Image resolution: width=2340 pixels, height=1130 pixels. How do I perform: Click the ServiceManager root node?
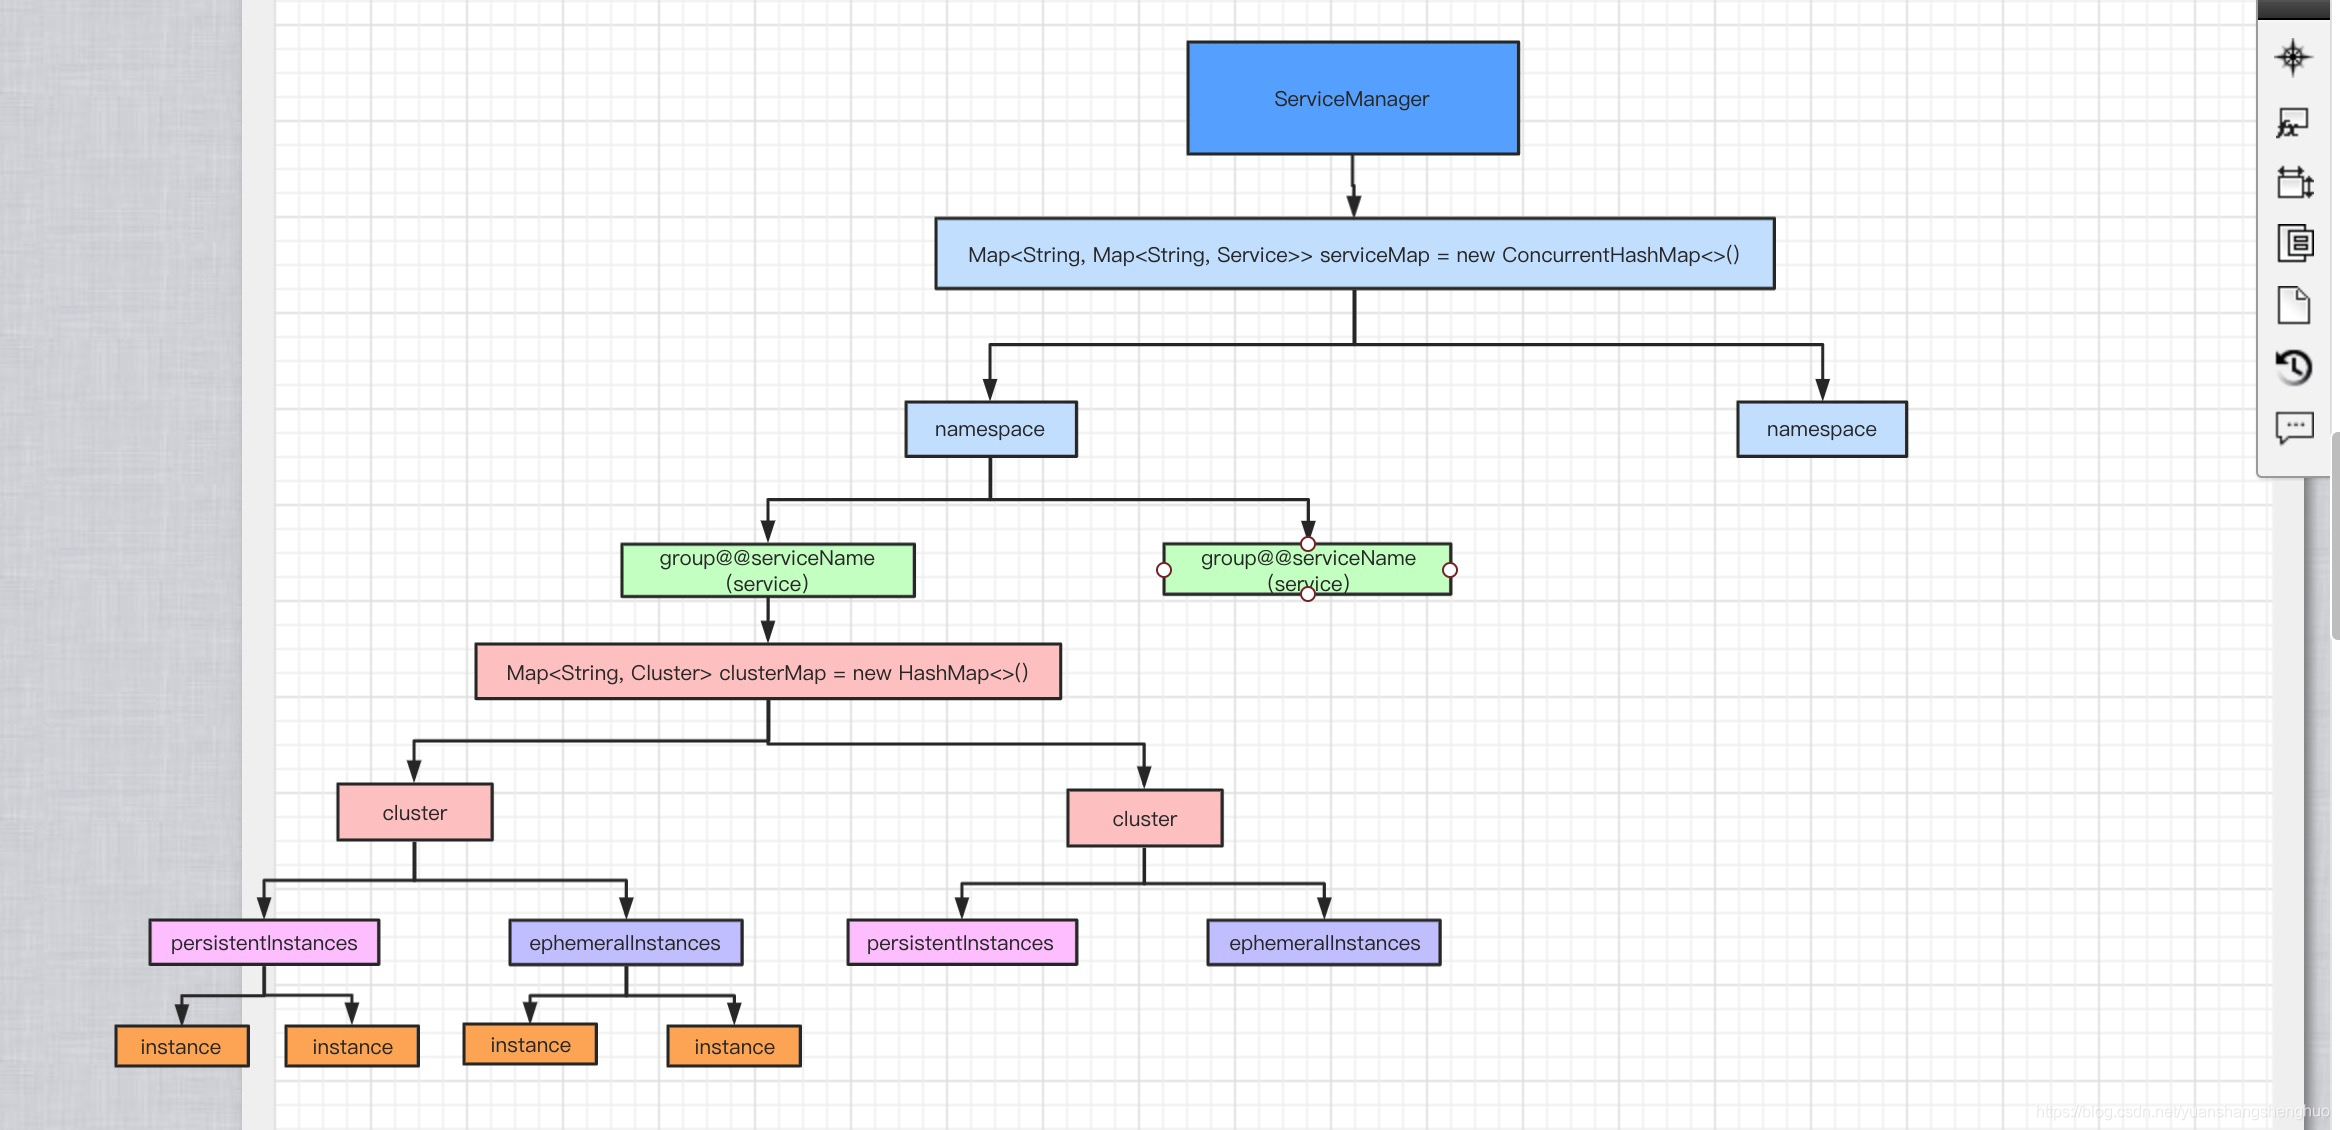pyautogui.click(x=1351, y=96)
